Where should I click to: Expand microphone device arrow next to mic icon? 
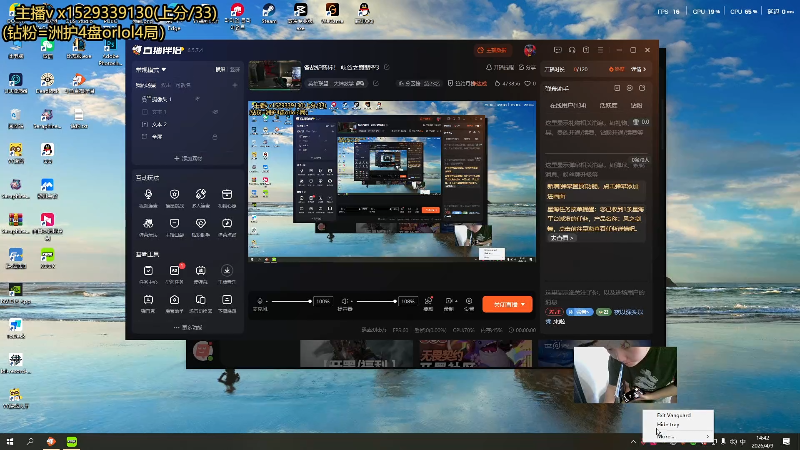pos(266,302)
